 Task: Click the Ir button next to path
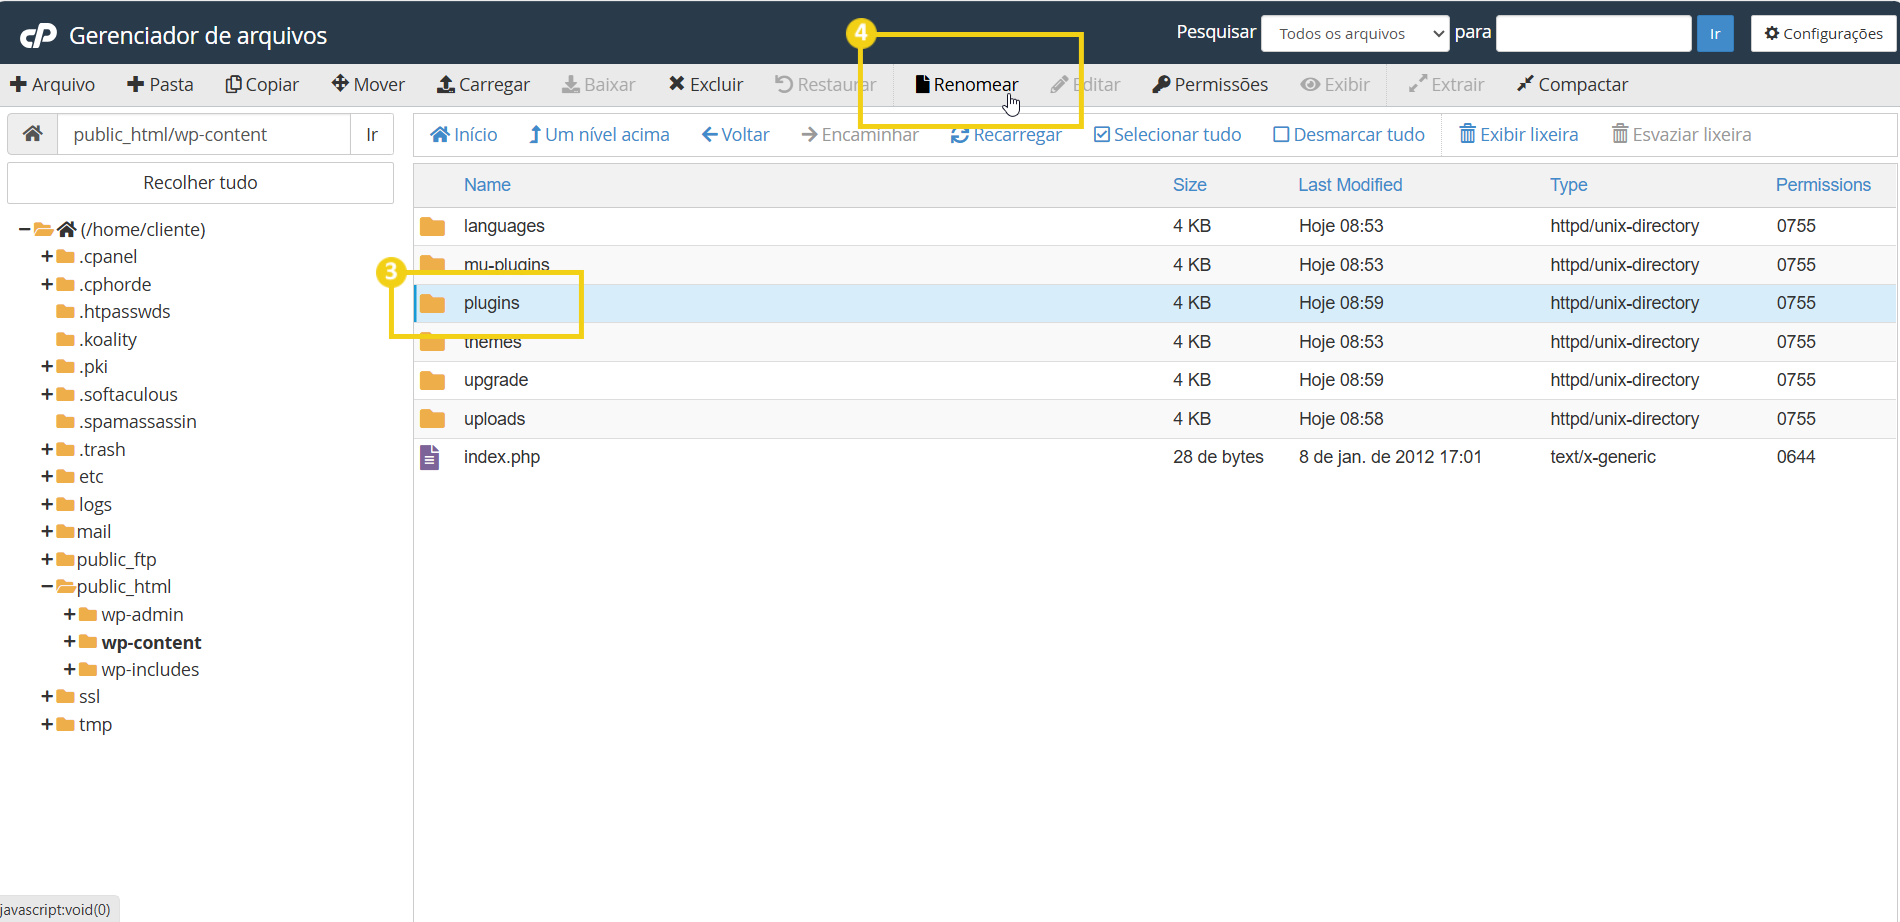click(372, 134)
